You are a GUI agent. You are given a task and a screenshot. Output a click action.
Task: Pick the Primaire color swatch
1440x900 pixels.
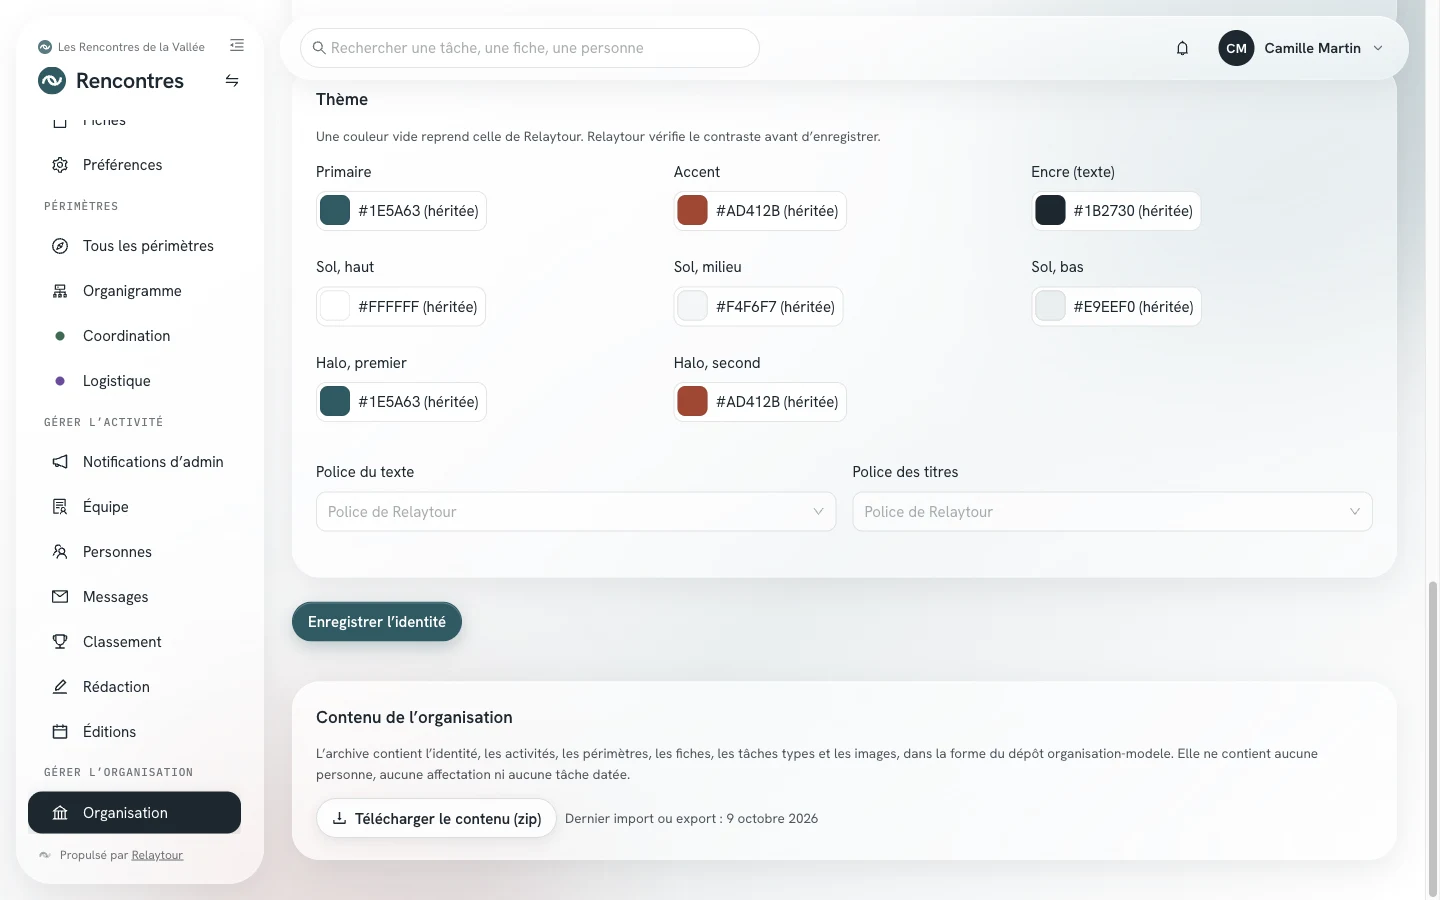(335, 211)
